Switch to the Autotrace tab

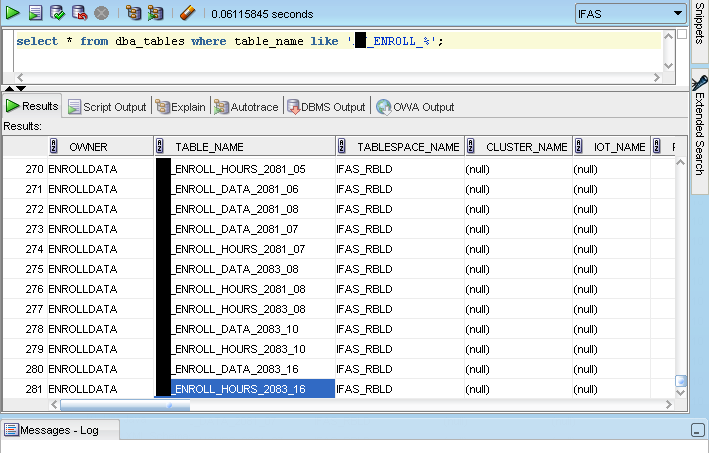coord(246,107)
